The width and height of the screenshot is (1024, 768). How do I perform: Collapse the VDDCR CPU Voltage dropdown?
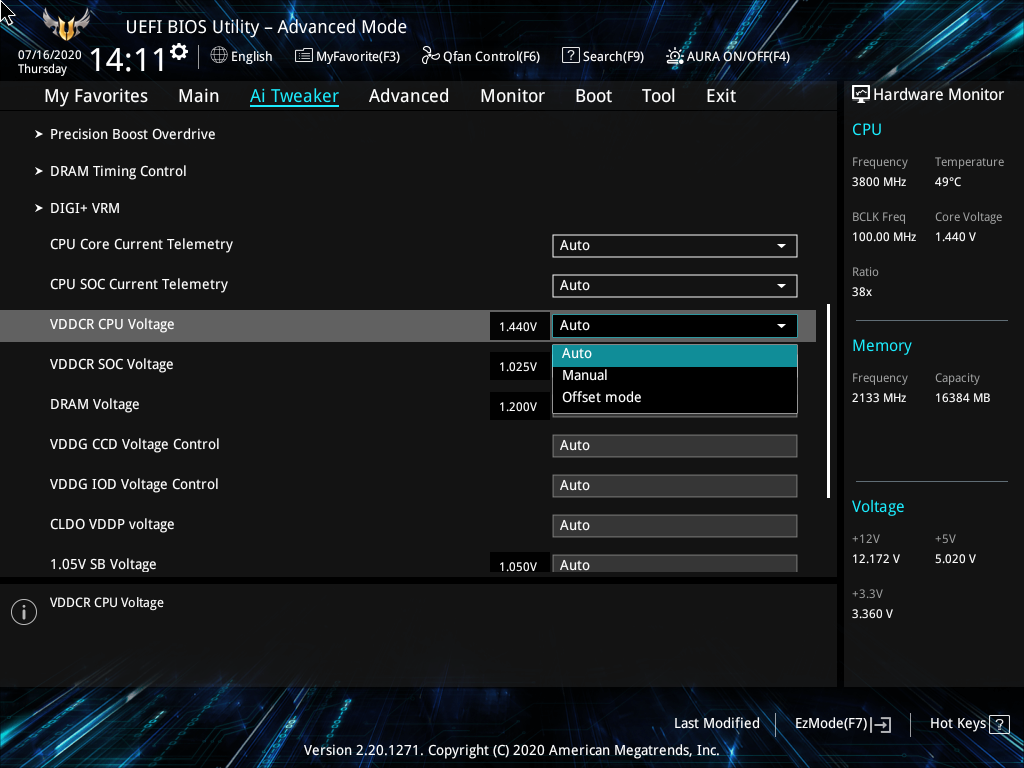tap(675, 325)
